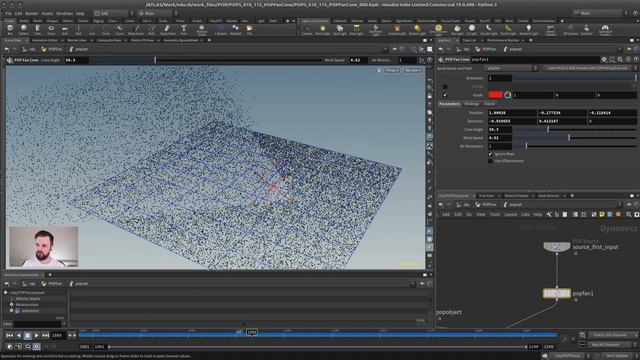Add an Environment Light from the shelf
640x360 pixels.
(x=438, y=29)
